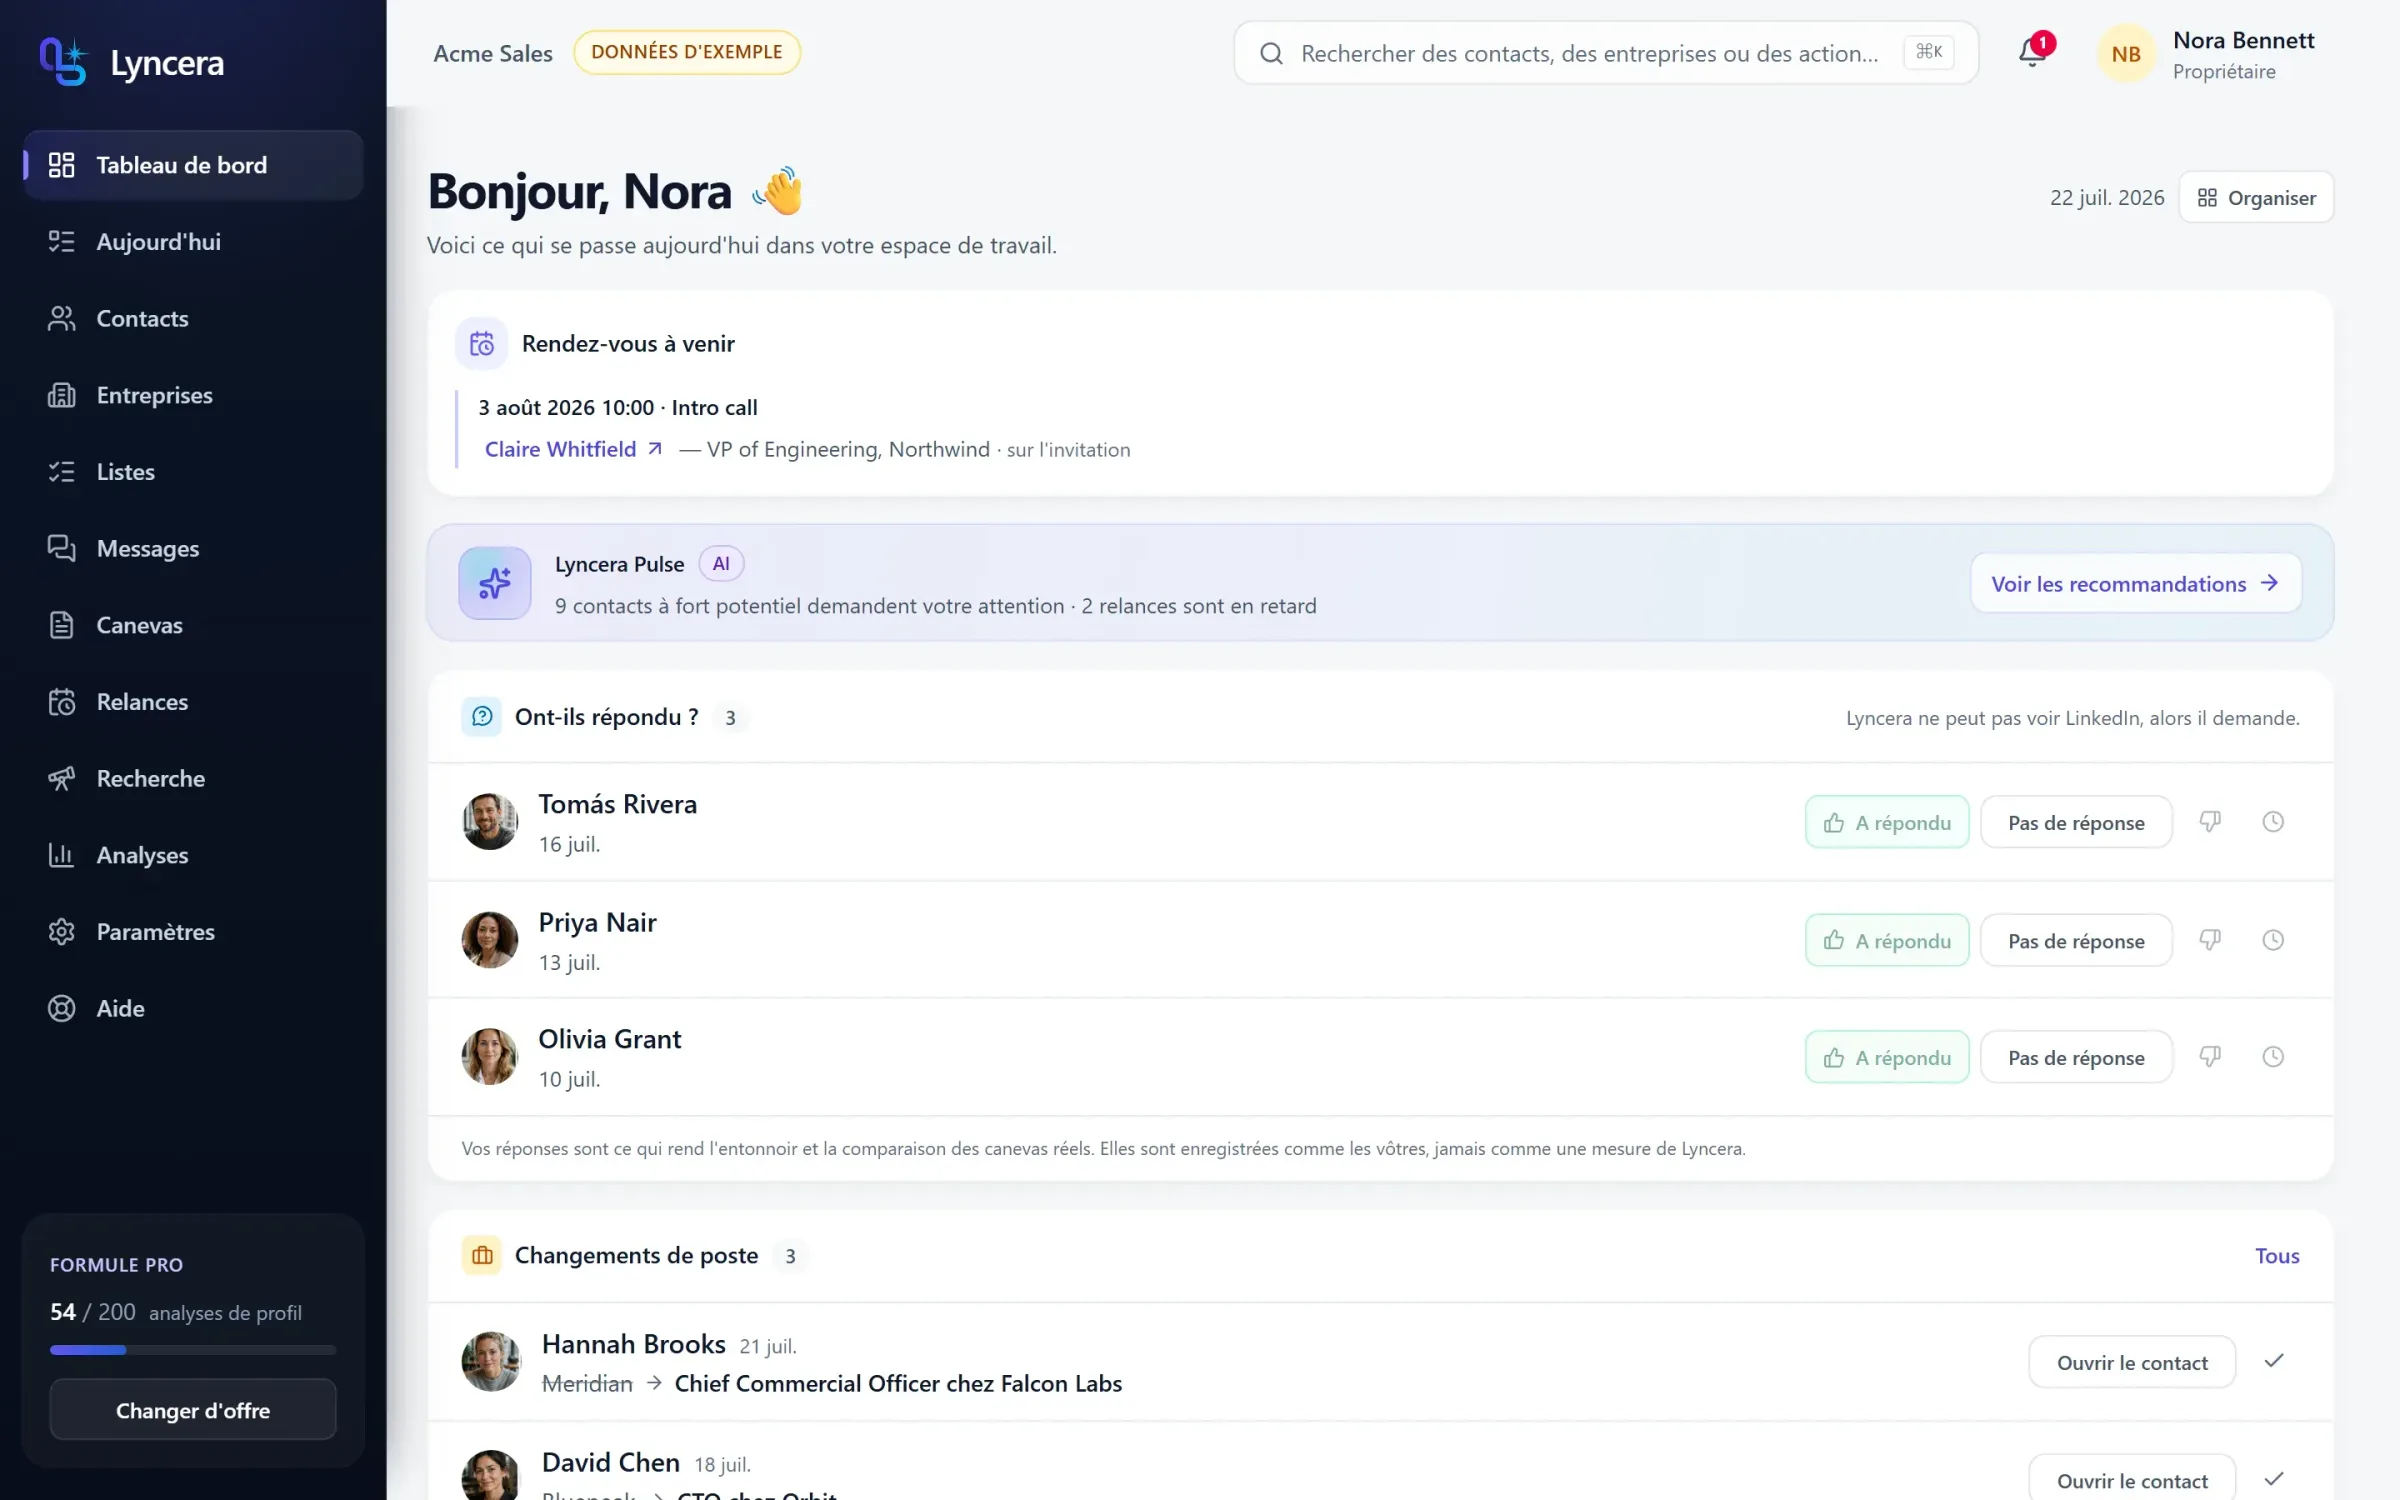Click the NB user avatar
Viewport: 2400px width, 1500px height.
(x=2126, y=54)
